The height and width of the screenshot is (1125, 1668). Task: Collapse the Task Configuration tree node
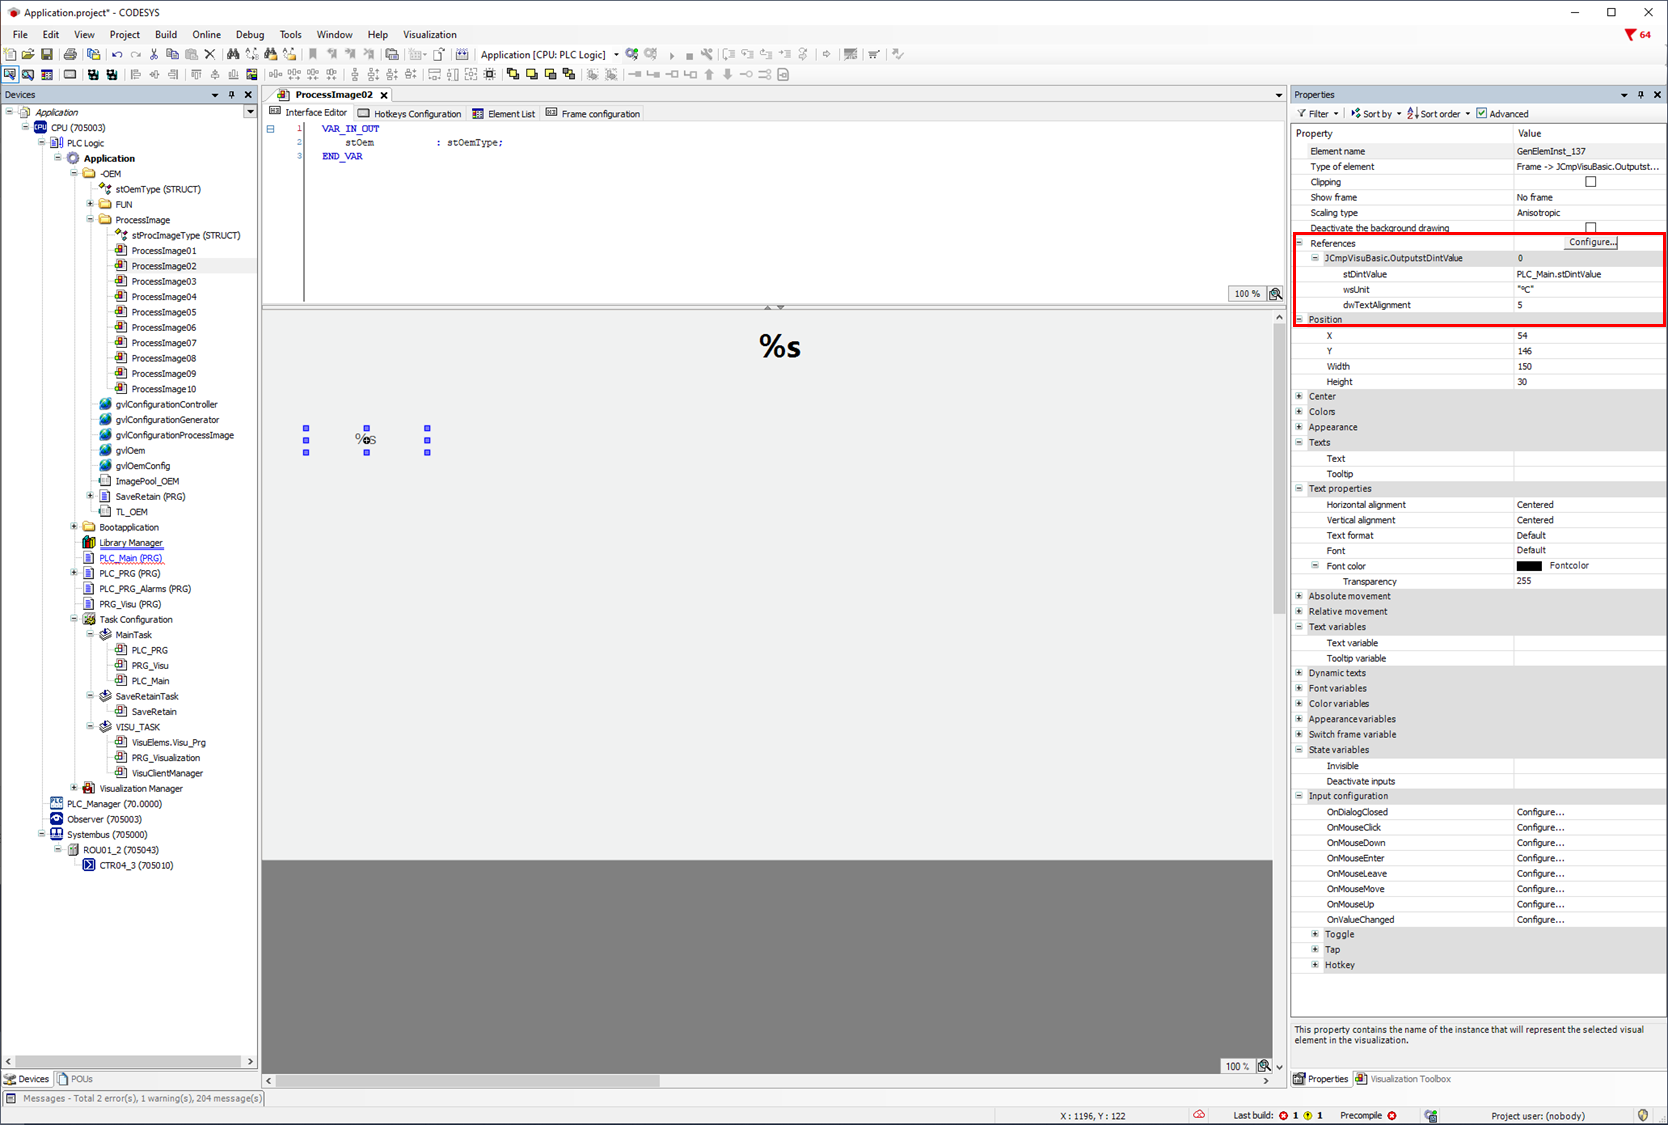click(x=74, y=620)
